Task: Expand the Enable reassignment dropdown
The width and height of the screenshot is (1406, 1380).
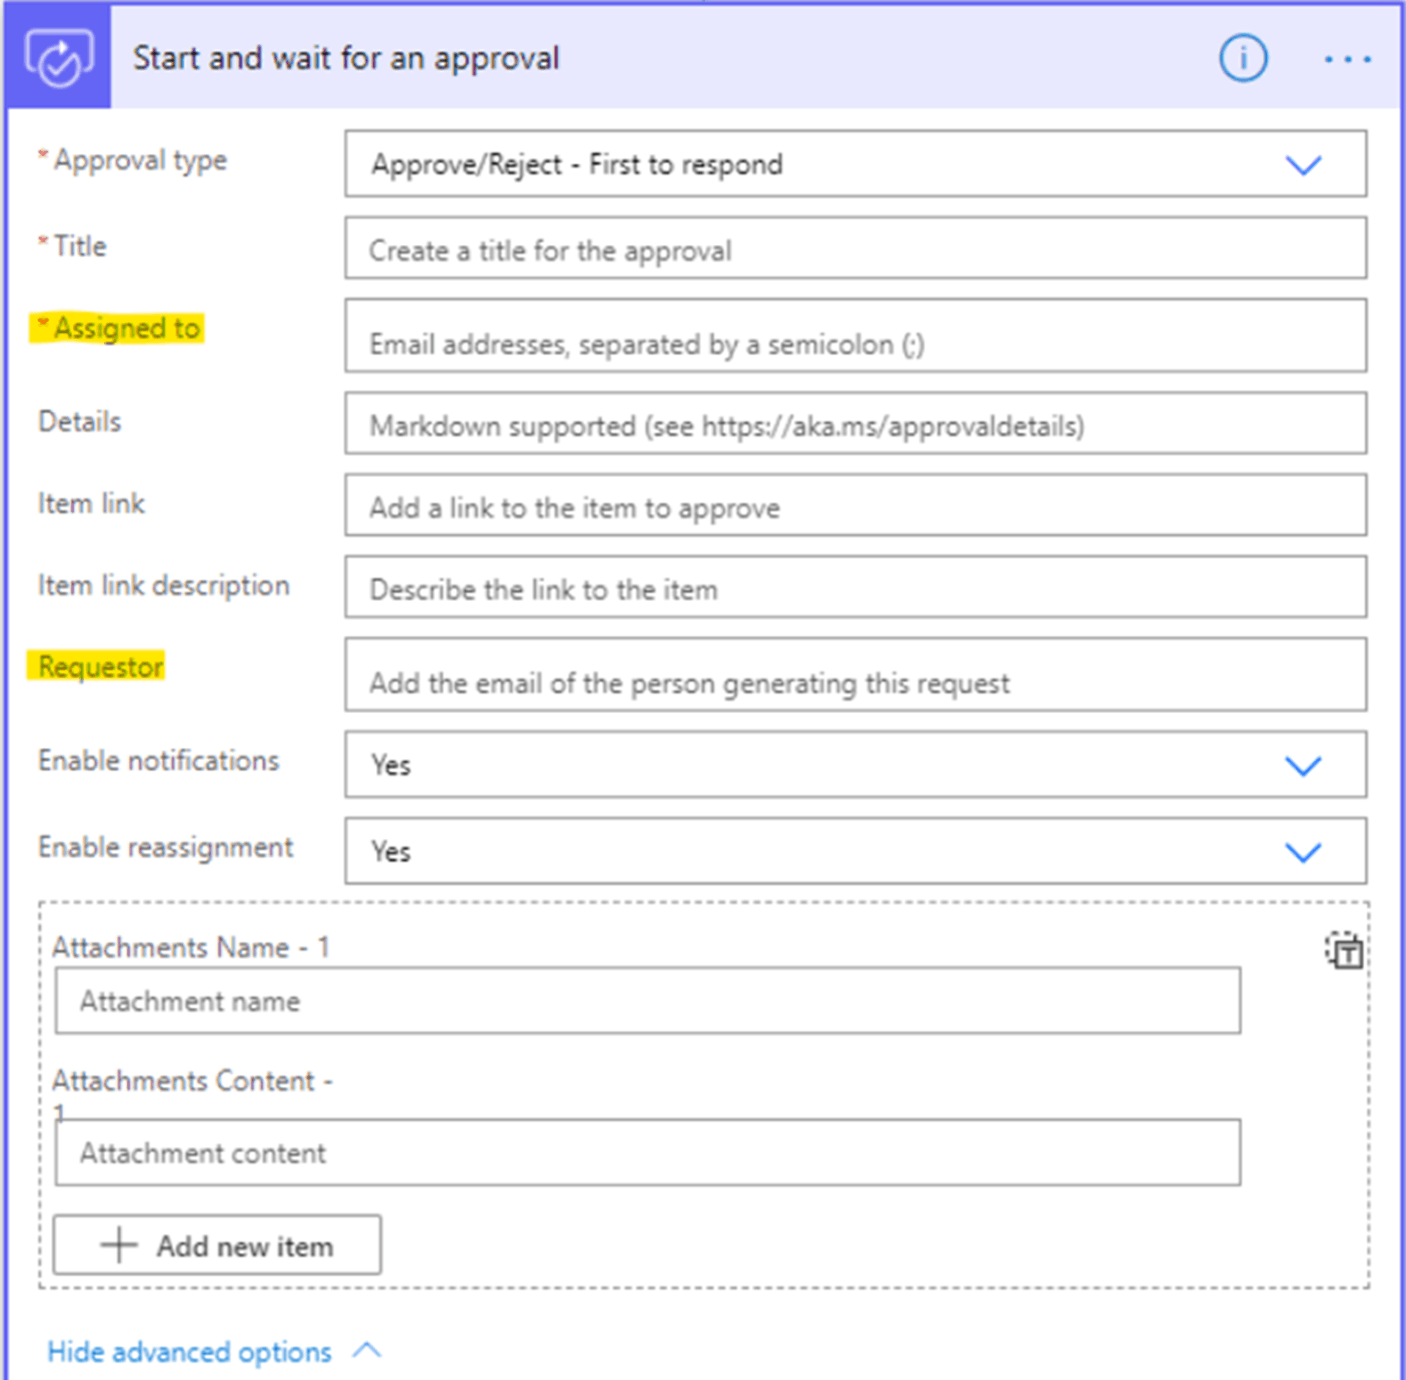Action: pyautogui.click(x=855, y=851)
